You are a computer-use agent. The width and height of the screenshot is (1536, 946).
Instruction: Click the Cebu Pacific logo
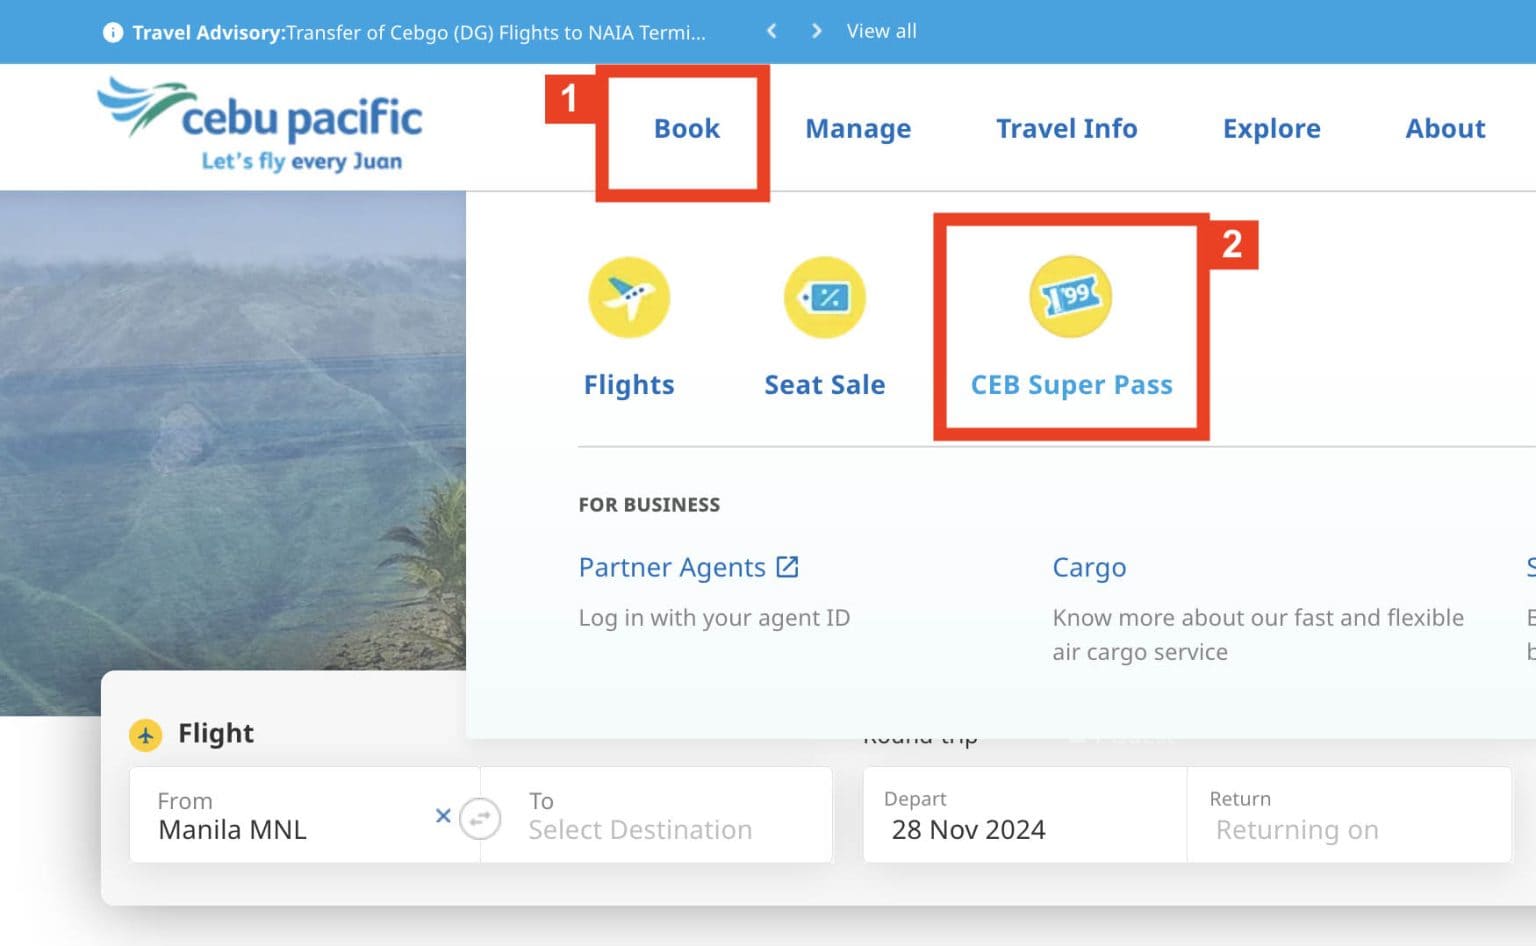[x=260, y=125]
